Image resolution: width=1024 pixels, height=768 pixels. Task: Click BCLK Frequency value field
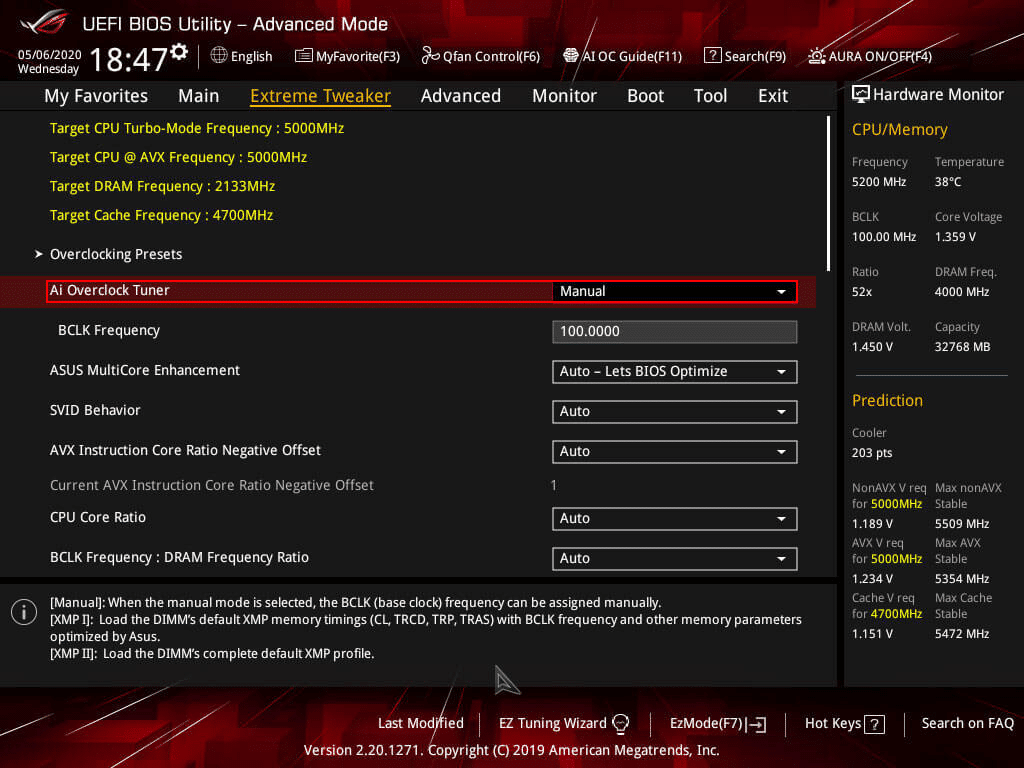click(x=674, y=331)
